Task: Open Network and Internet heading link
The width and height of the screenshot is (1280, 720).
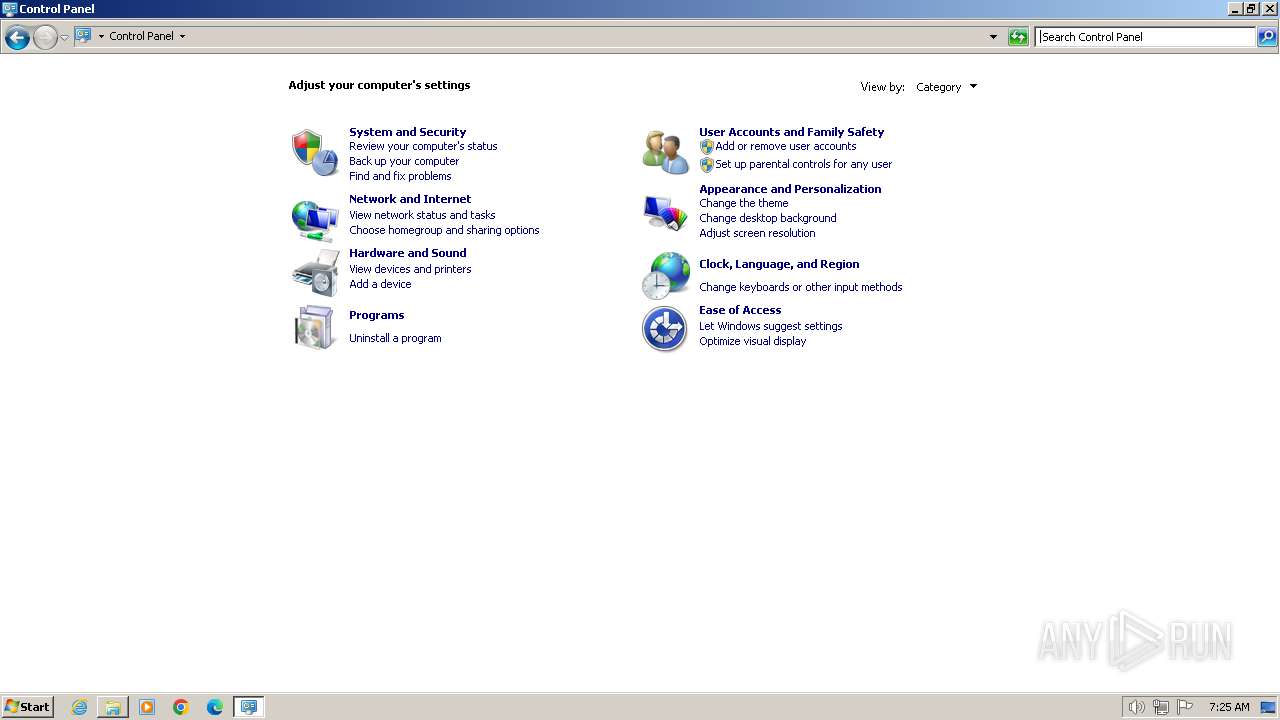Action: point(410,199)
